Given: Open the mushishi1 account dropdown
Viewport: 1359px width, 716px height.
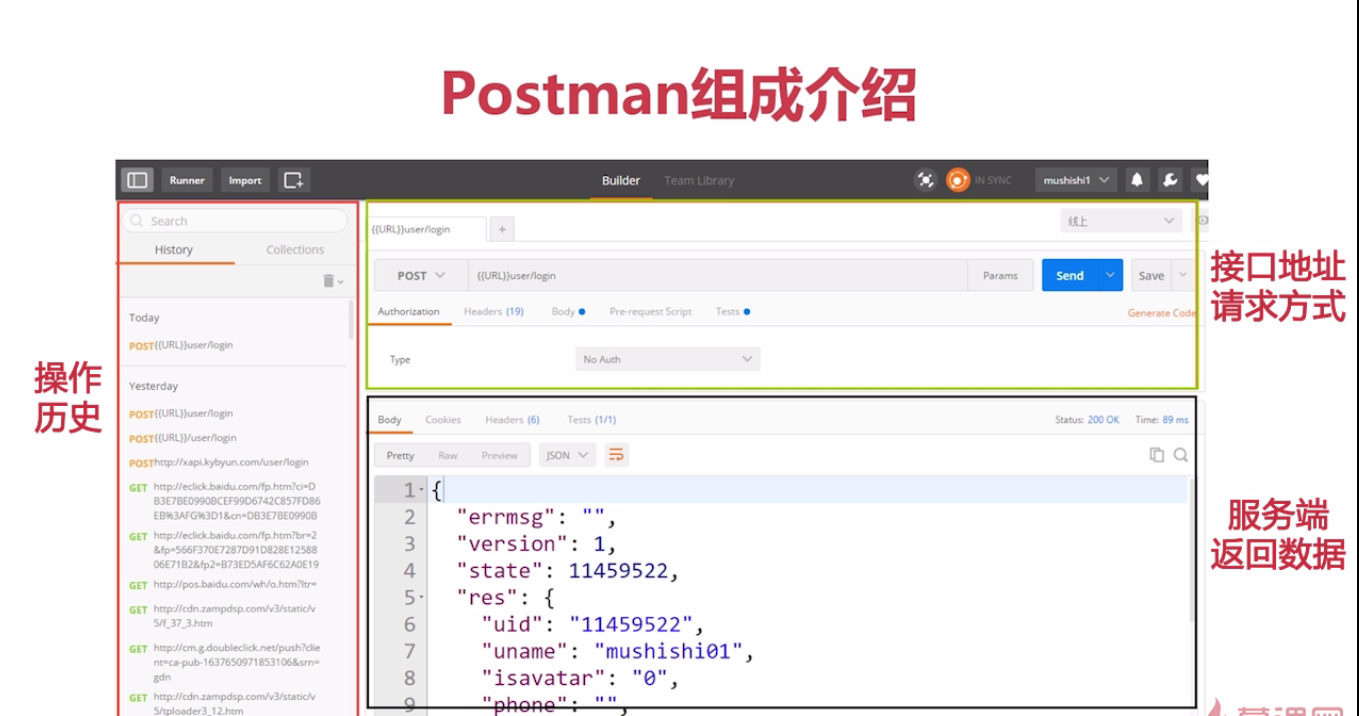Looking at the screenshot, I should [x=1076, y=180].
